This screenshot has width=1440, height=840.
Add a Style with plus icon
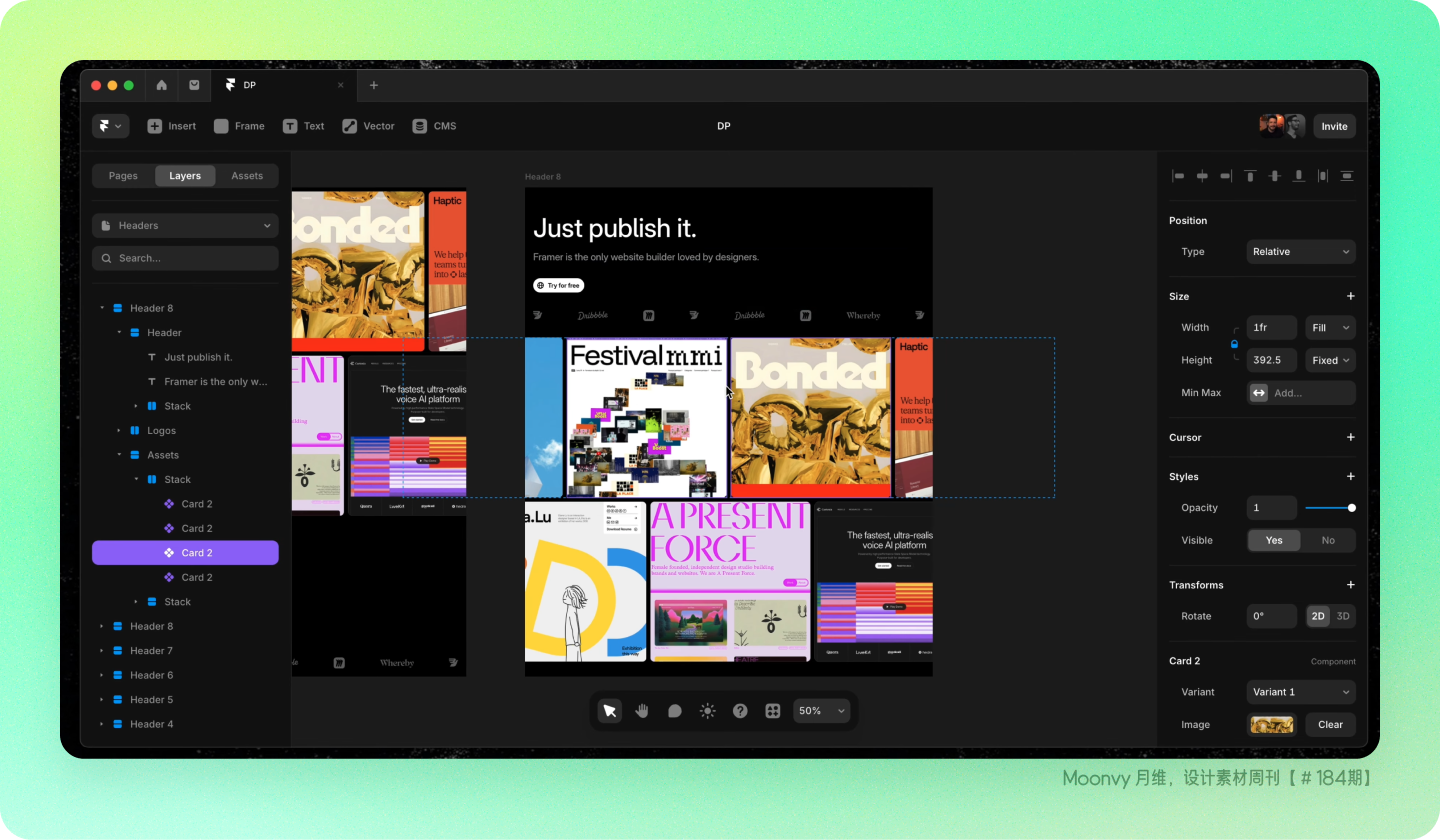point(1351,476)
